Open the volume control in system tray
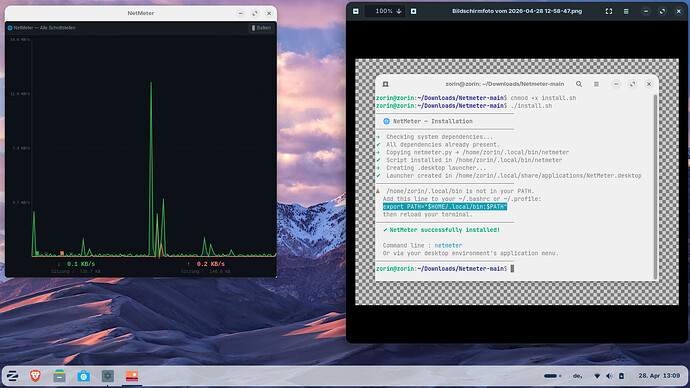This screenshot has height=388, width=690. pos(609,376)
